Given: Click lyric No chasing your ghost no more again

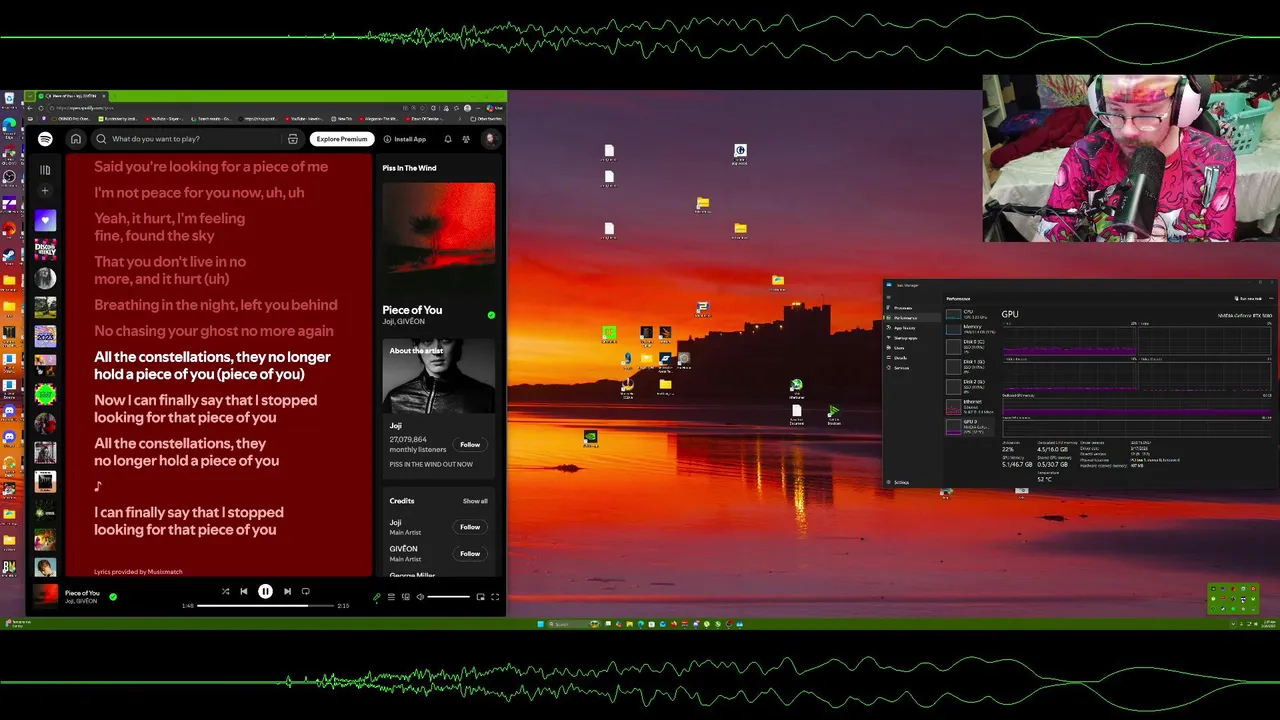Looking at the screenshot, I should (x=214, y=331).
